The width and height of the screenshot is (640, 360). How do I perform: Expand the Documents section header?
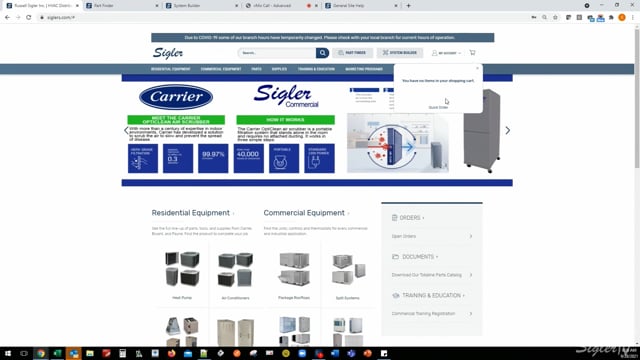pos(415,257)
